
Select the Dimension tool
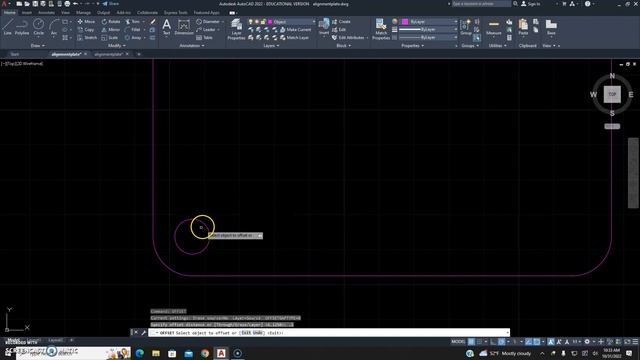184,27
